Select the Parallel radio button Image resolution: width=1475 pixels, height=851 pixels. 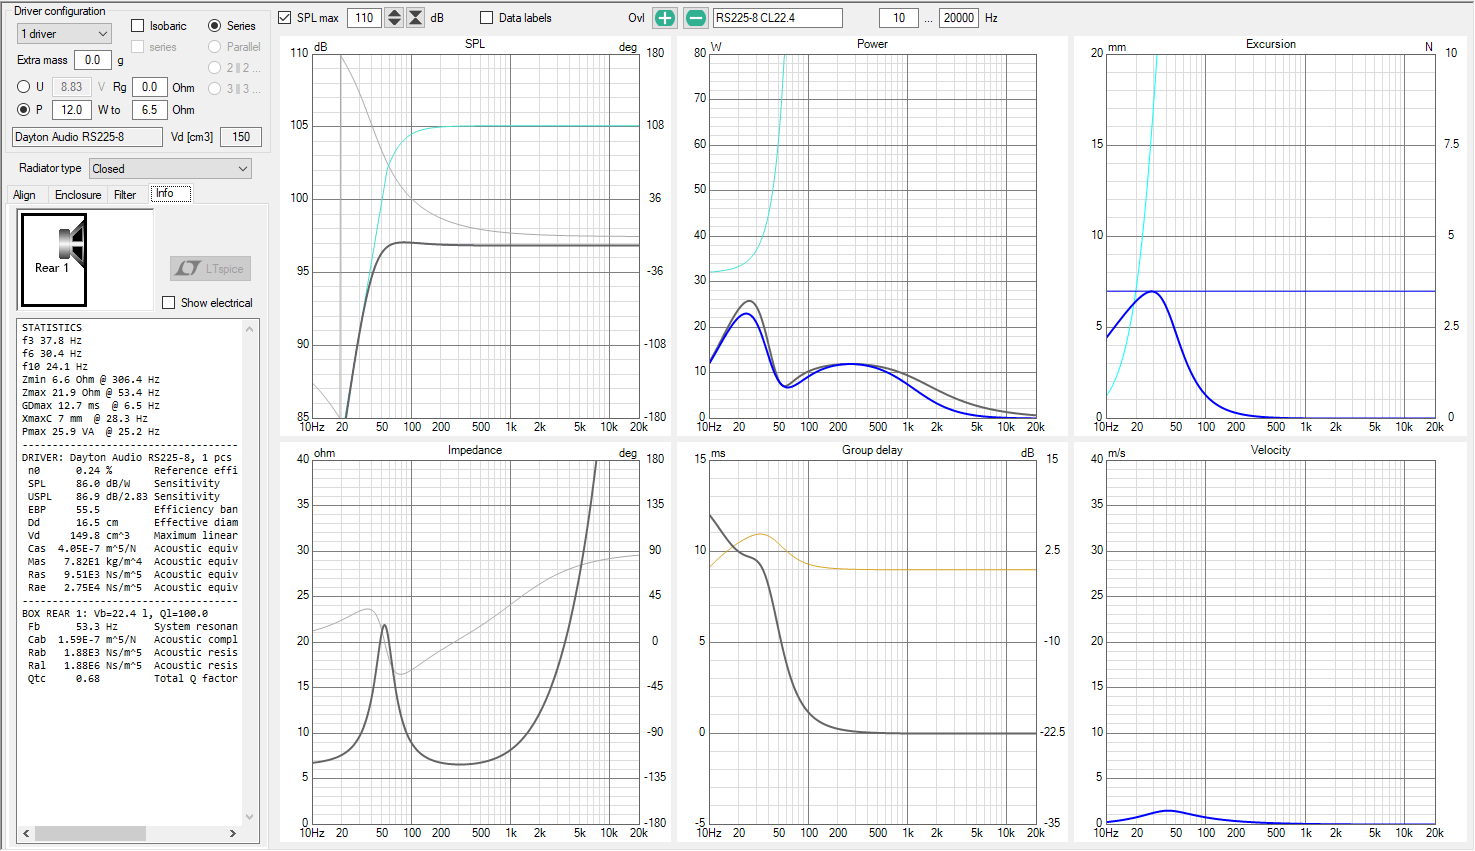[215, 47]
